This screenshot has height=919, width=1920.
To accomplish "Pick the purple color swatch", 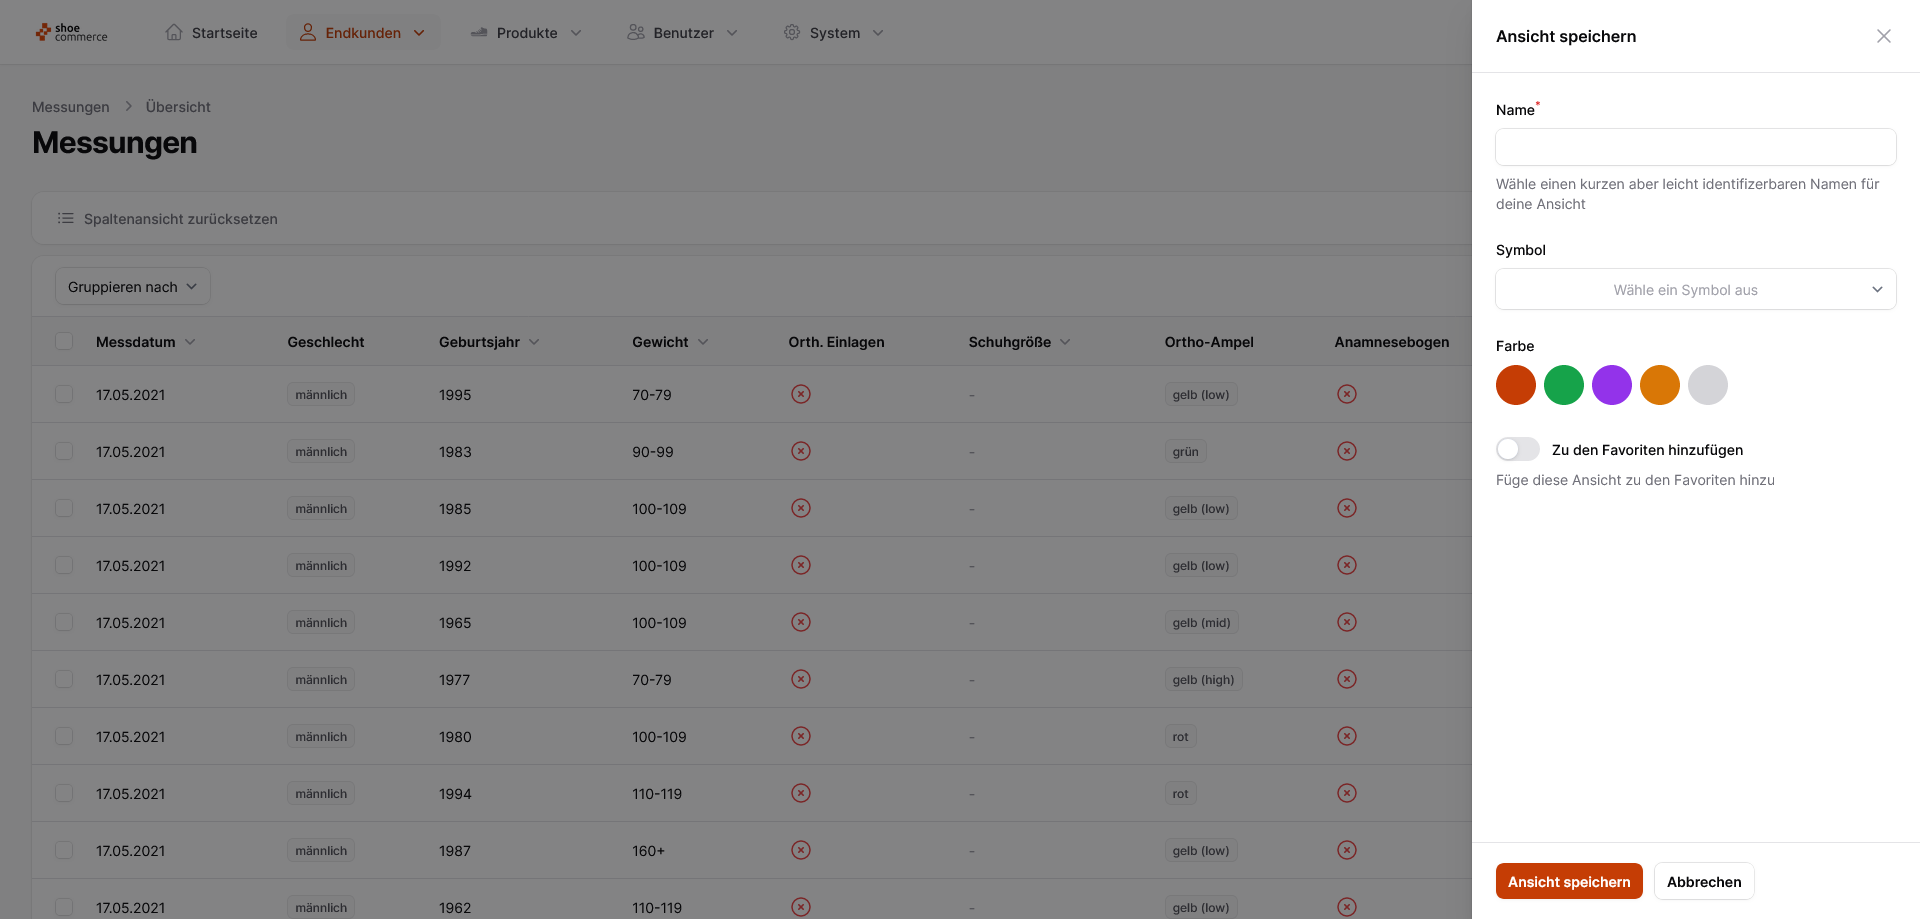I will 1612,385.
